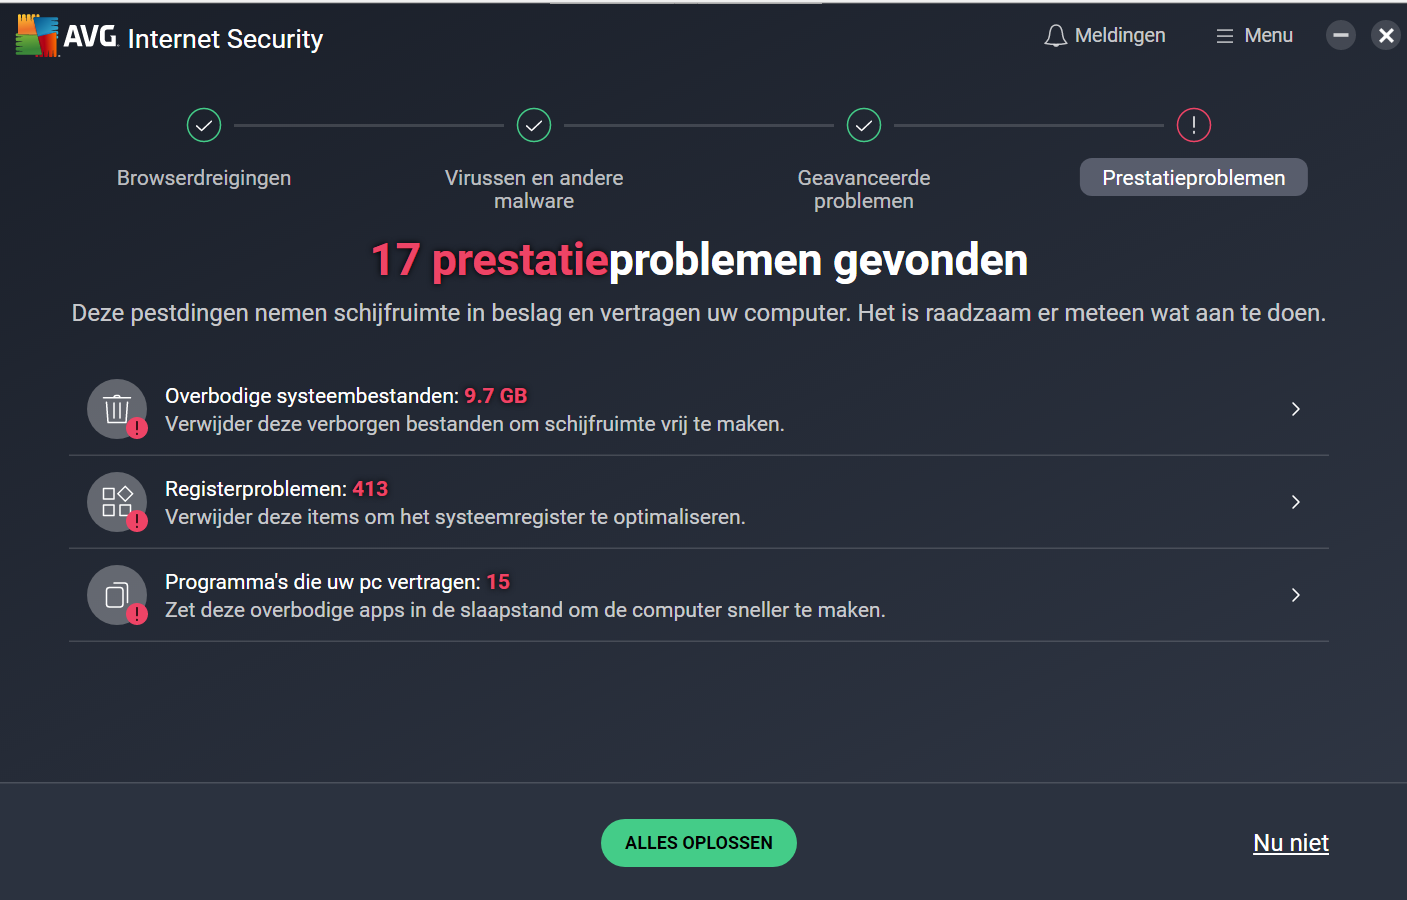1407x900 pixels.
Task: Select the Prestatieproblemen tab label
Action: click(x=1193, y=178)
